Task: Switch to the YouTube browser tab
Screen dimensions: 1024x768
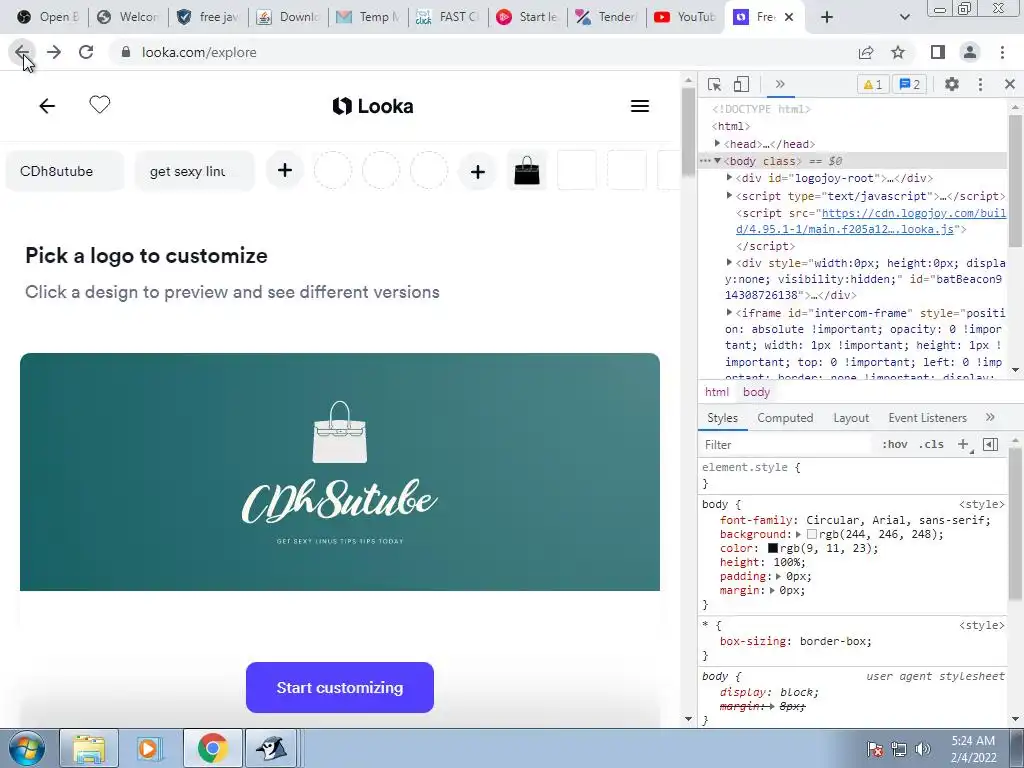Action: click(684, 17)
